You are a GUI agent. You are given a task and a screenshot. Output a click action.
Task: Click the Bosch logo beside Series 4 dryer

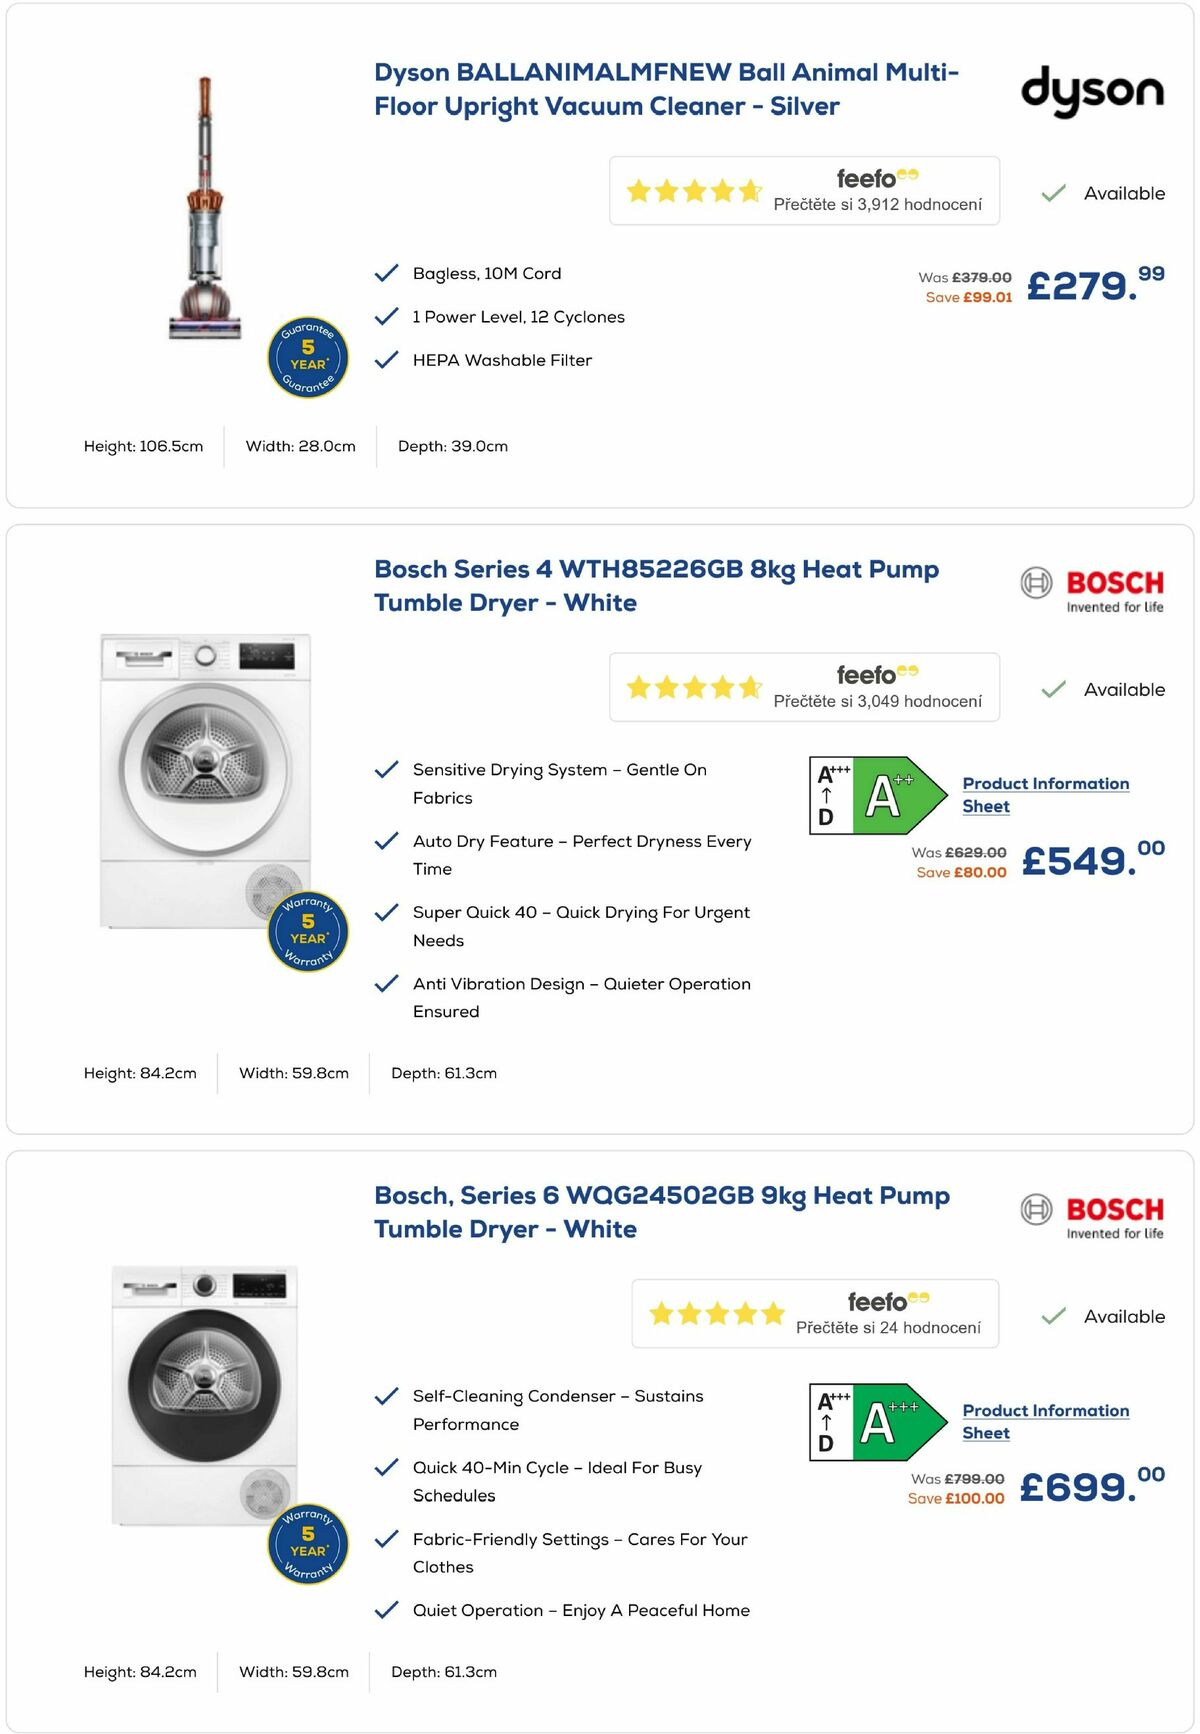1093,585
